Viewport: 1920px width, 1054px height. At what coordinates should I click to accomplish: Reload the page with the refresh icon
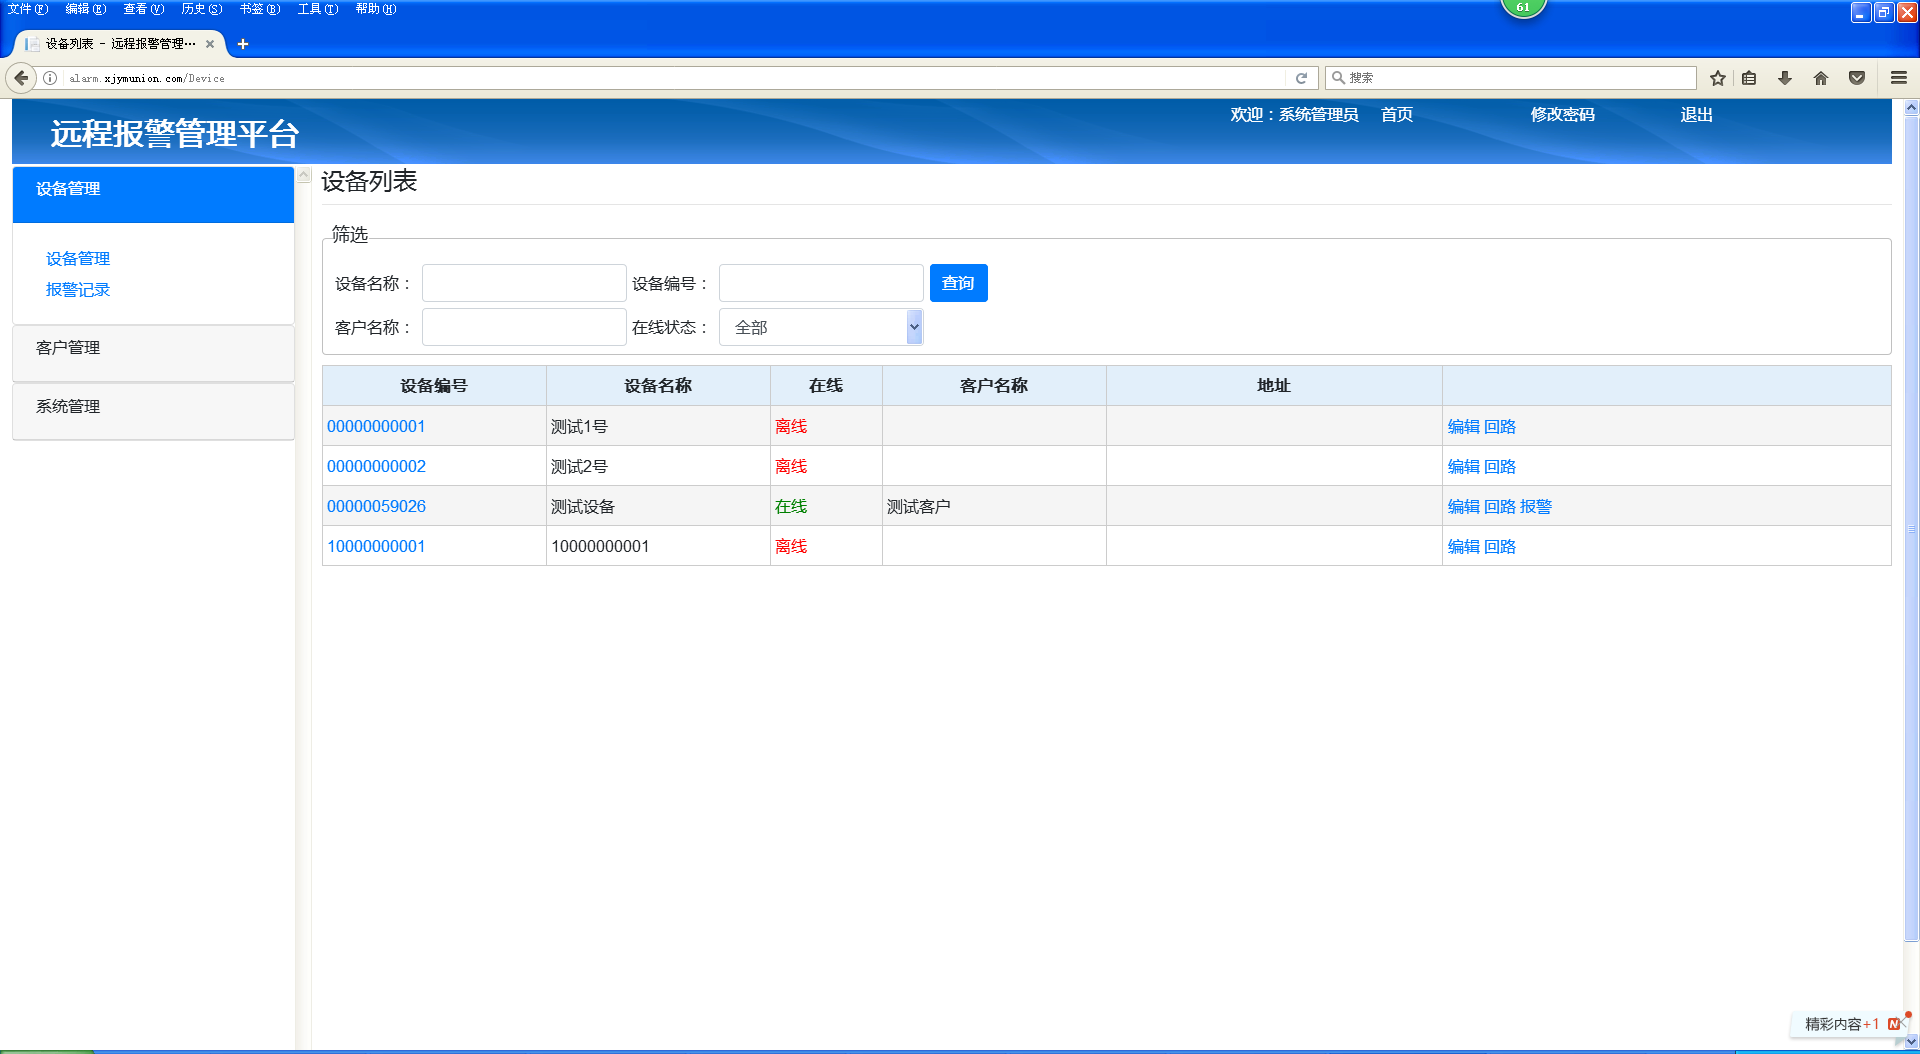coord(1301,78)
